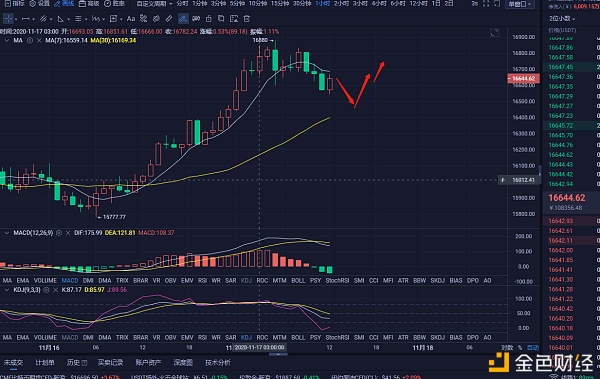Switch to the 历史 history tab
This screenshot has width=600, height=379.
click(77, 362)
